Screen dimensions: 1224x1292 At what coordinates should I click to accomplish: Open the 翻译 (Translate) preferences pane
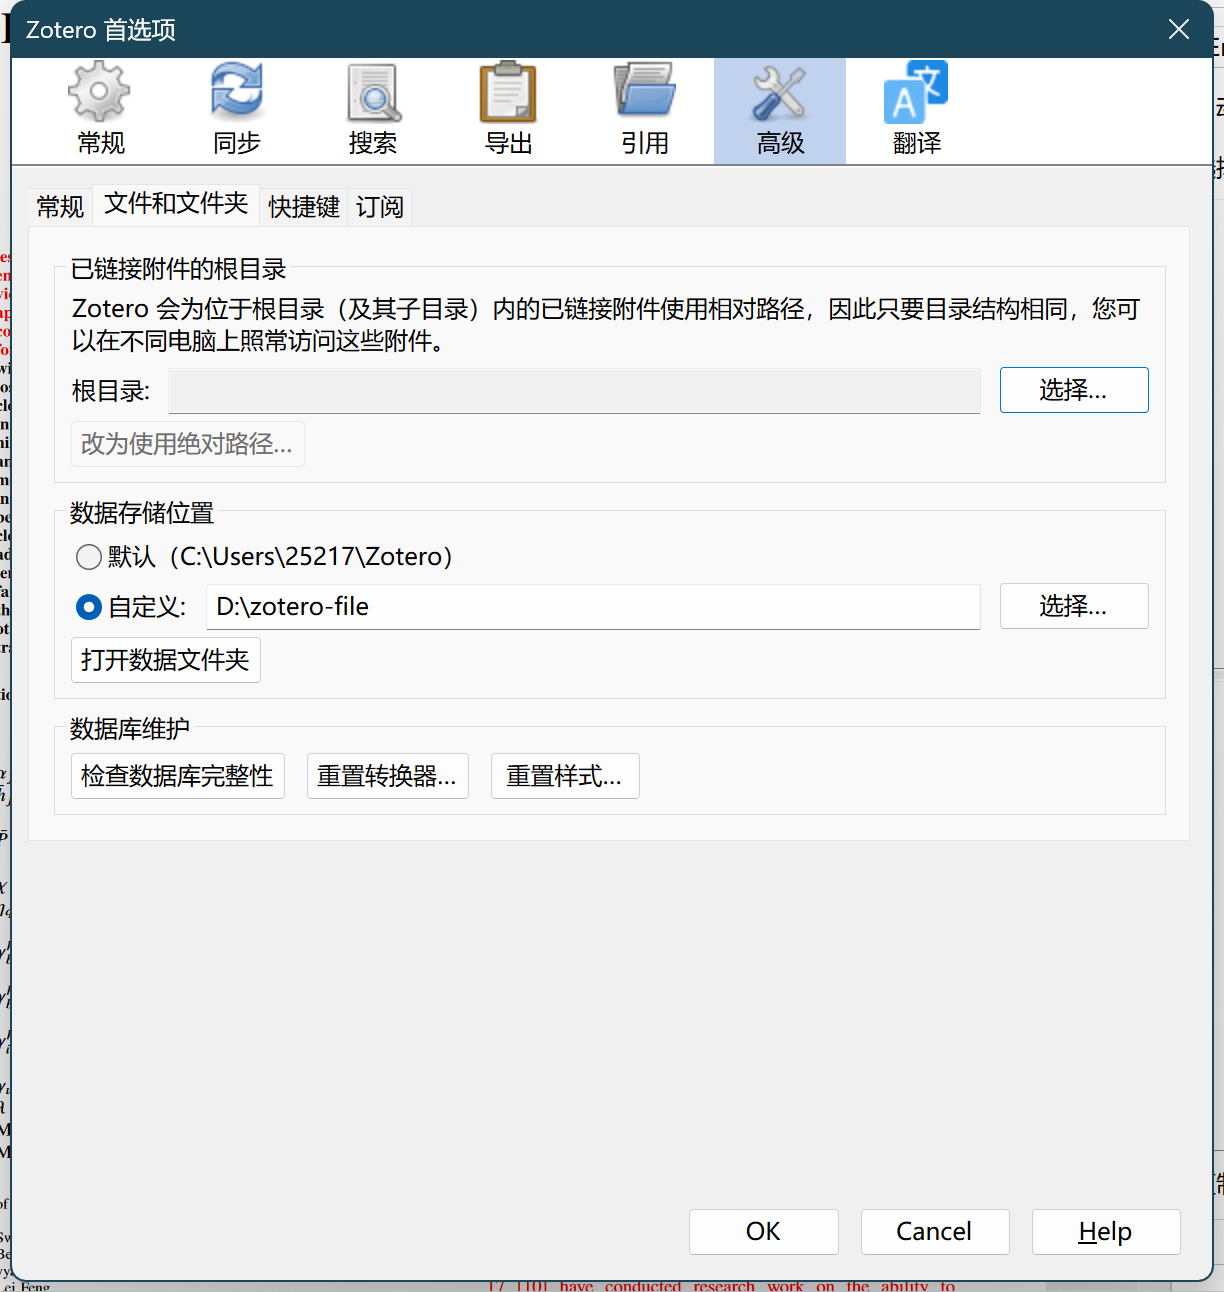[x=917, y=111]
